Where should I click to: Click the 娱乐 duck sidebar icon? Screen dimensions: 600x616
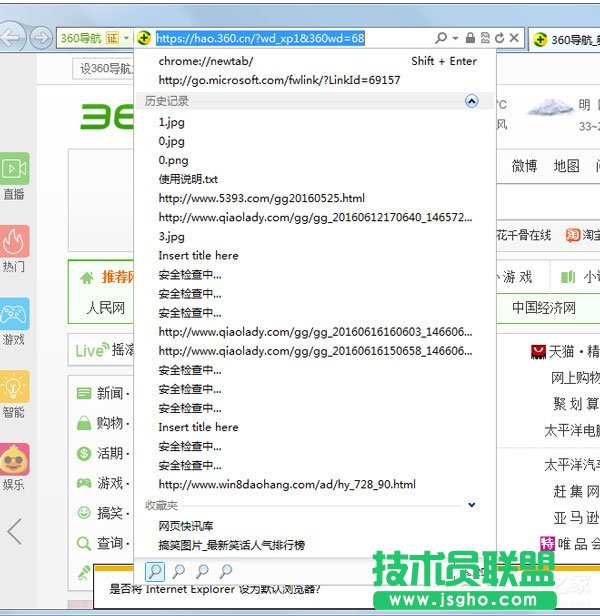coord(15,459)
